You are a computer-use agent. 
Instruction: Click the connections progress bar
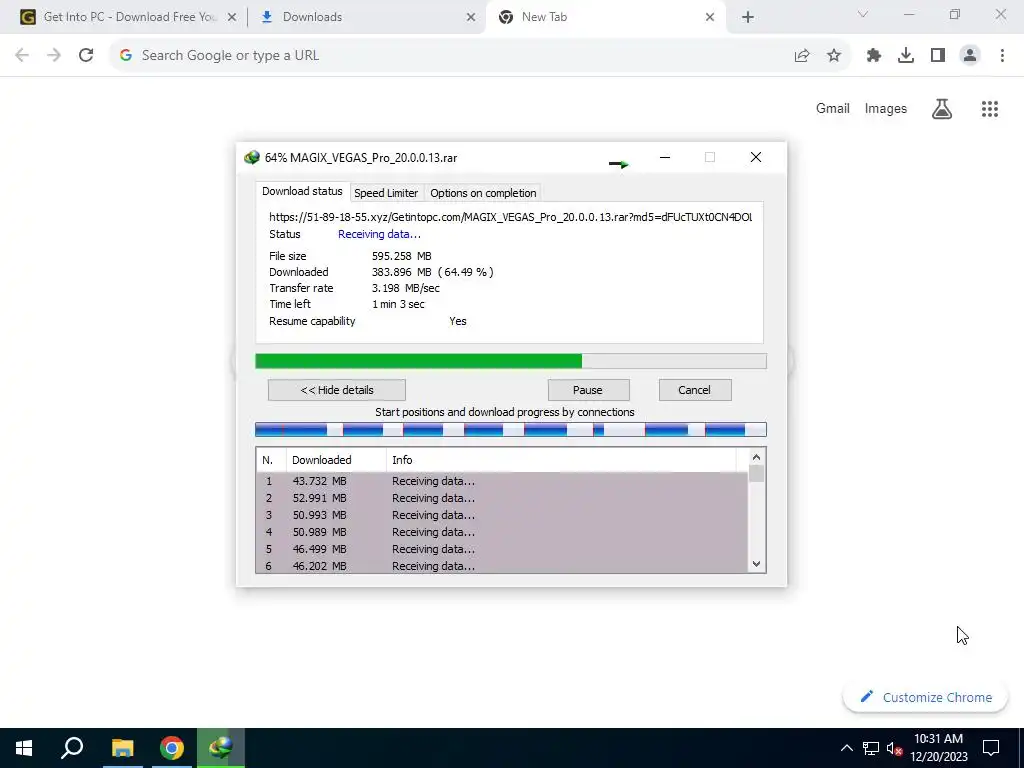coord(511,430)
